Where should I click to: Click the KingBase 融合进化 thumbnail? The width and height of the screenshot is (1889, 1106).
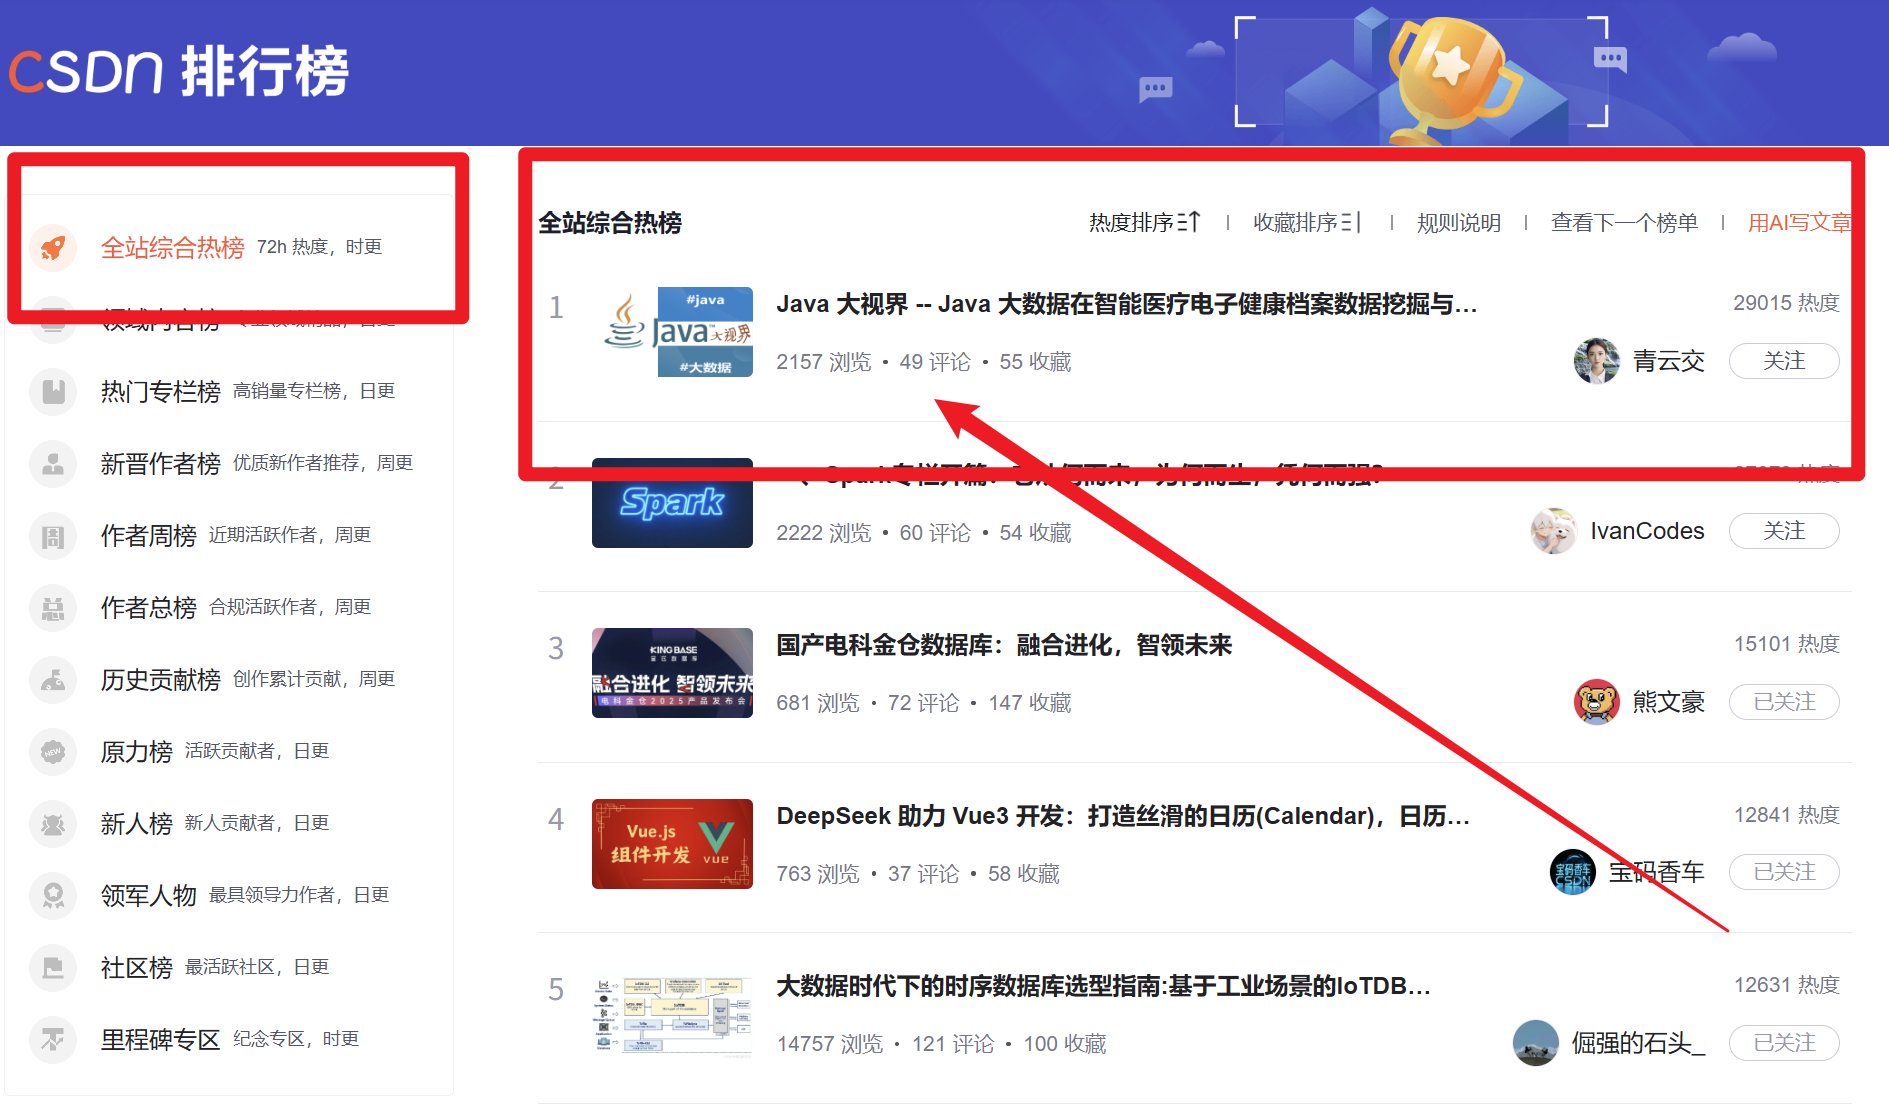pos(672,673)
